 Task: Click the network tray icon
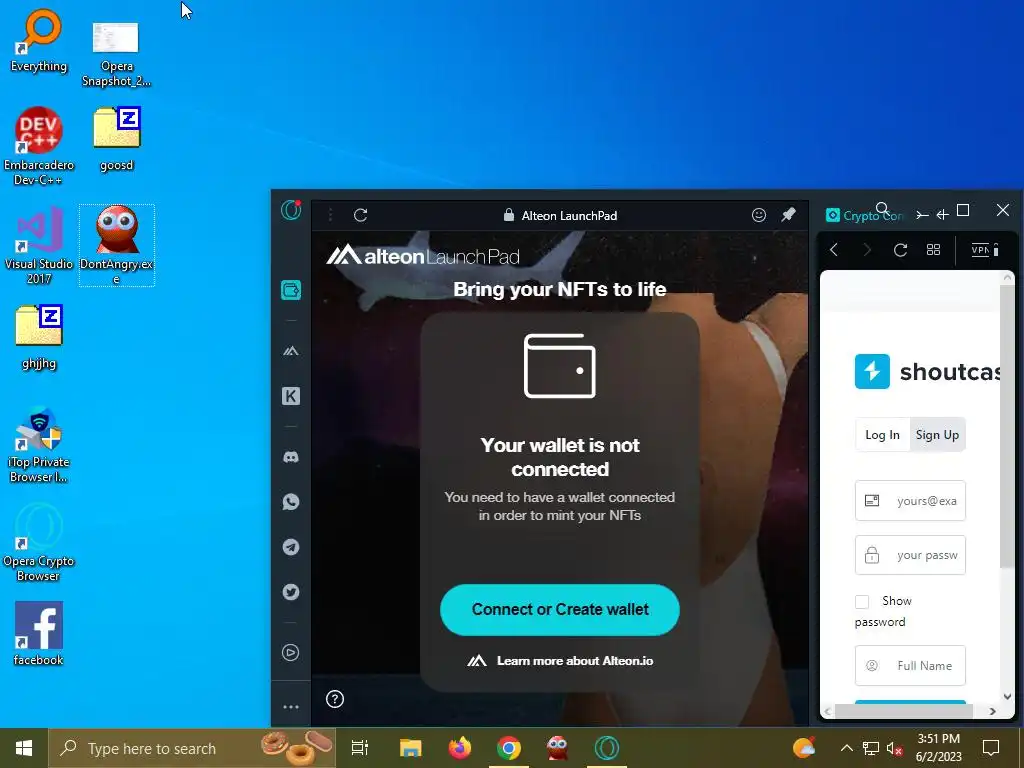tap(871, 748)
